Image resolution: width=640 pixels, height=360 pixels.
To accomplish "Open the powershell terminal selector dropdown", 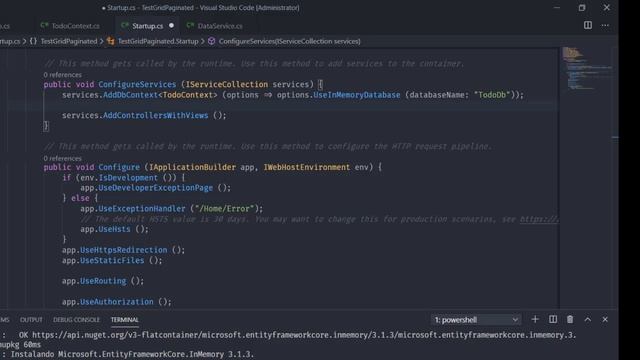I will coord(476,320).
